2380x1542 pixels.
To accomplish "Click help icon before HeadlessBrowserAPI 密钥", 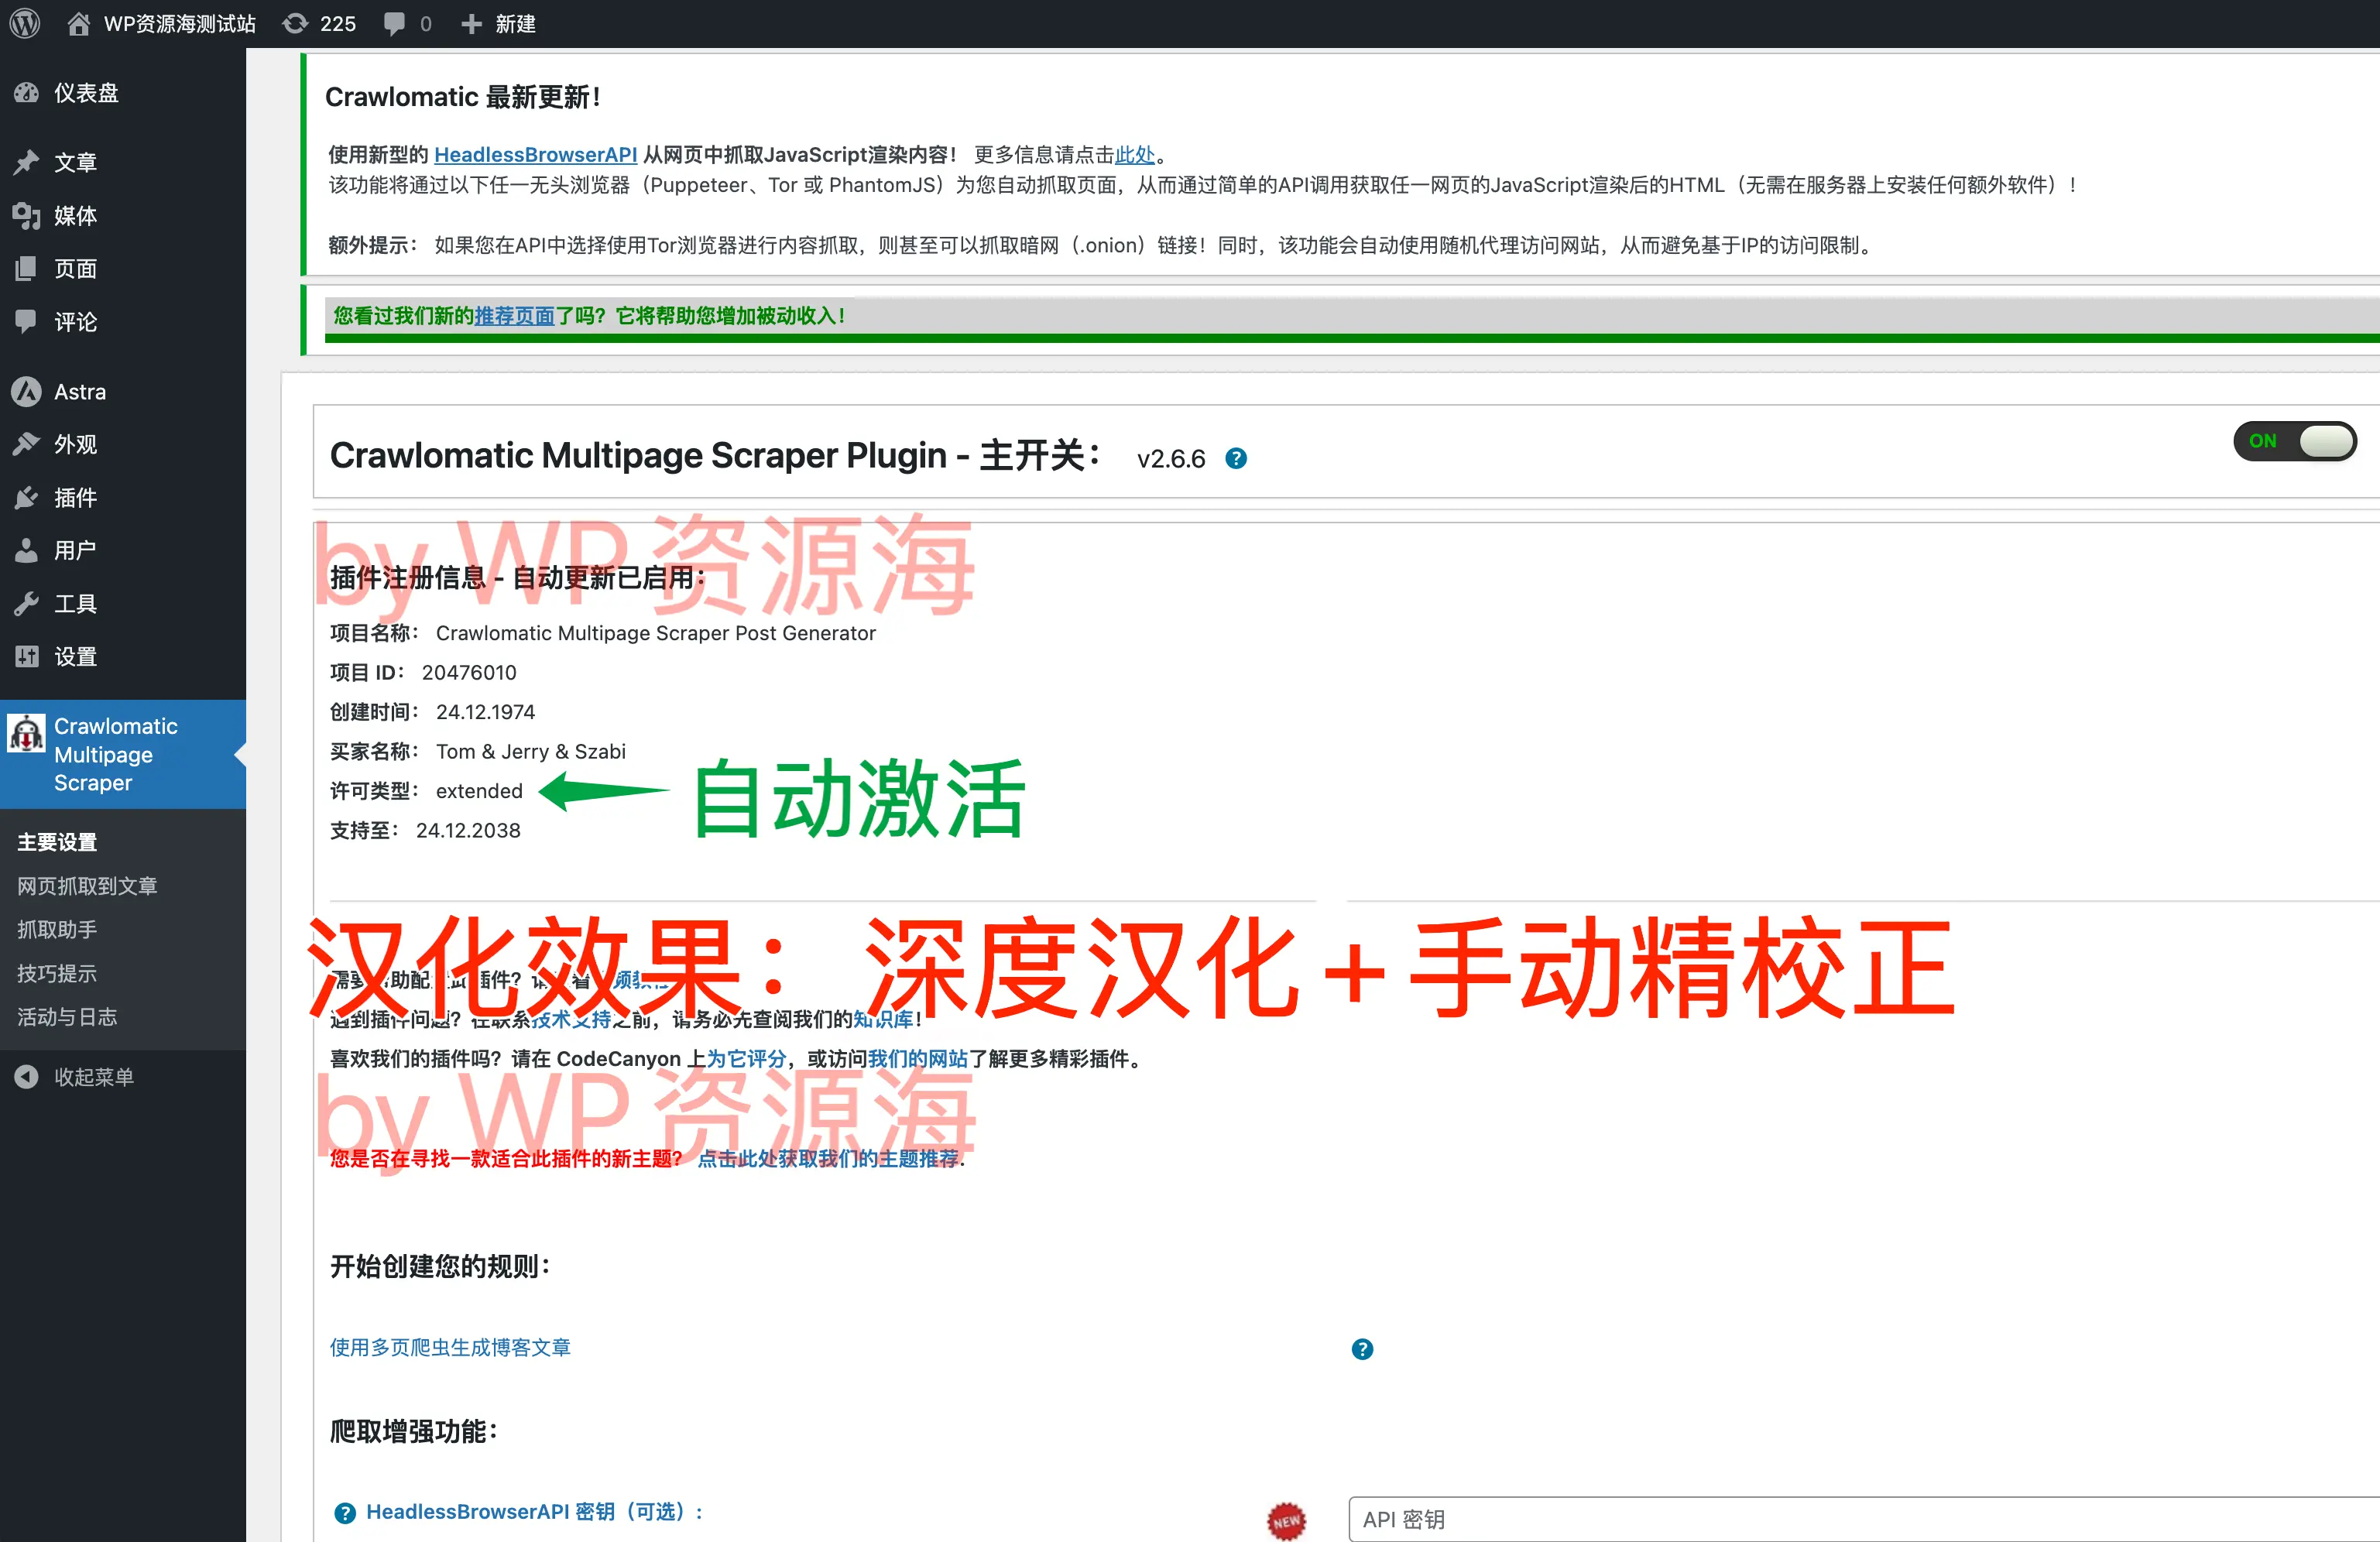I will (344, 1513).
